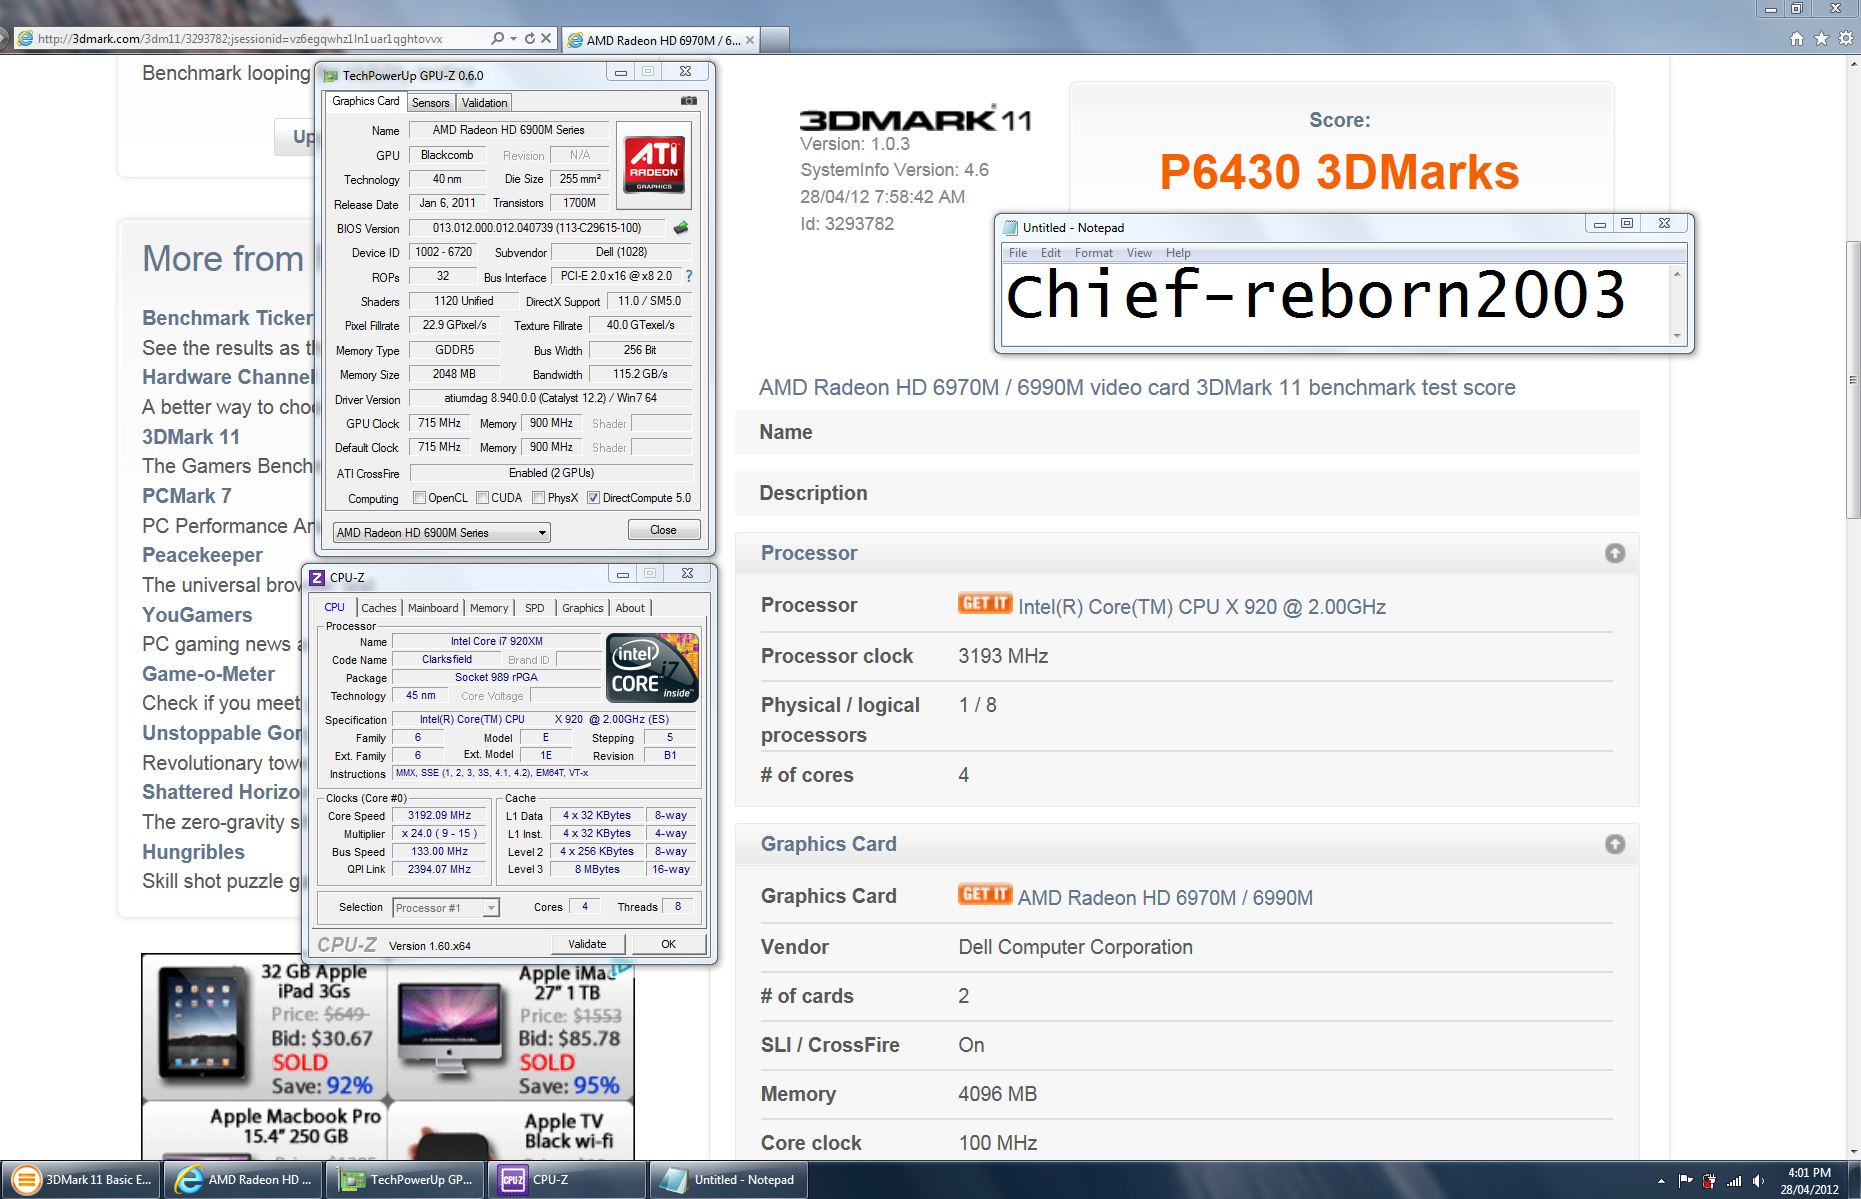Image resolution: width=1861 pixels, height=1199 pixels.
Task: Click the Bus Interface question mark in GPU-Z
Action: click(689, 276)
